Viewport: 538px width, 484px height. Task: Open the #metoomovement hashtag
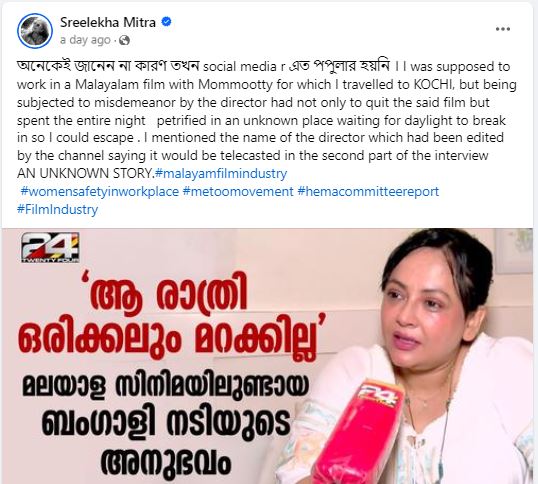[238, 191]
